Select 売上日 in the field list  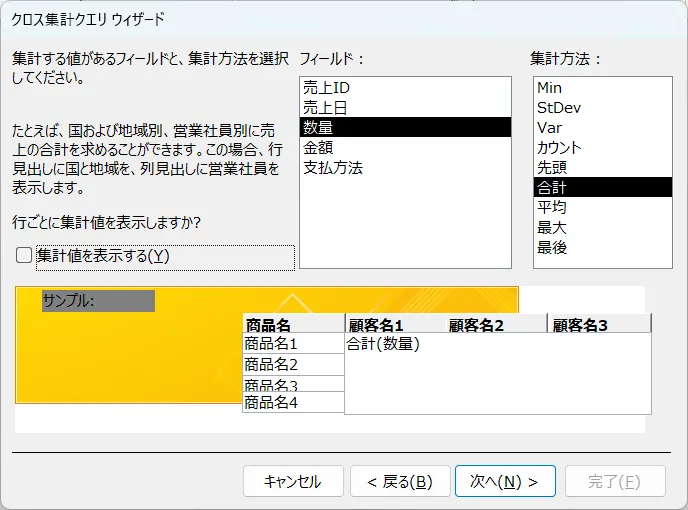click(405, 107)
